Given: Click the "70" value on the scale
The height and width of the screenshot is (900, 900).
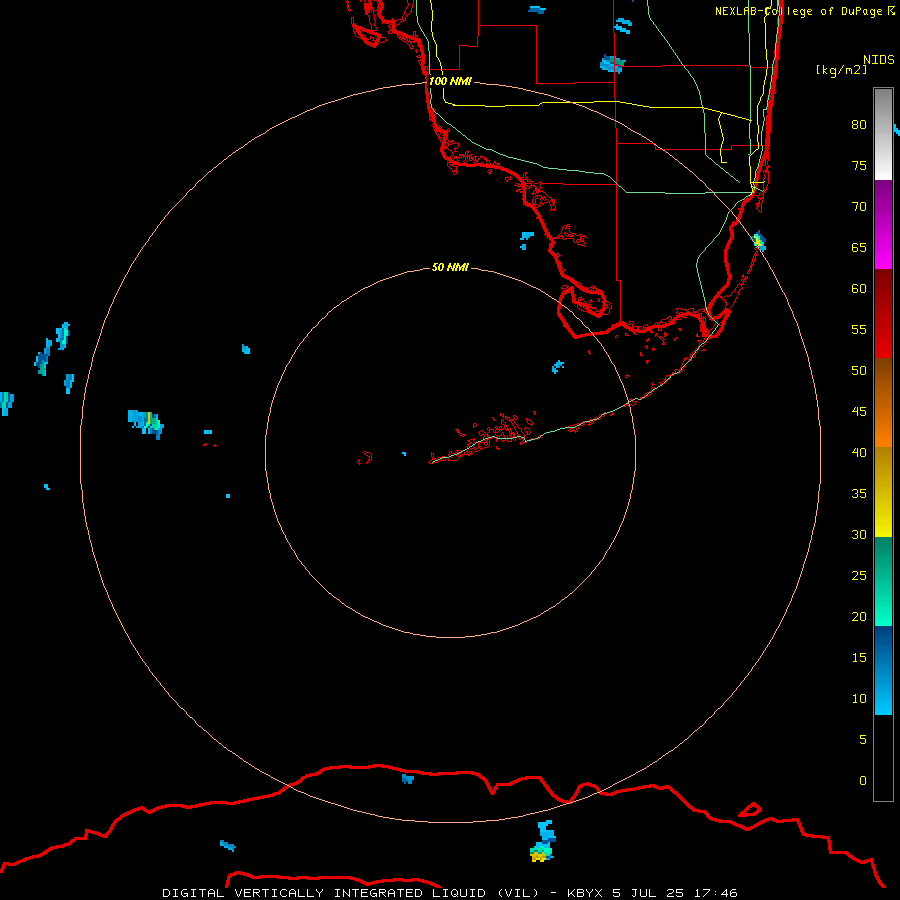Looking at the screenshot, I should coord(859,207).
